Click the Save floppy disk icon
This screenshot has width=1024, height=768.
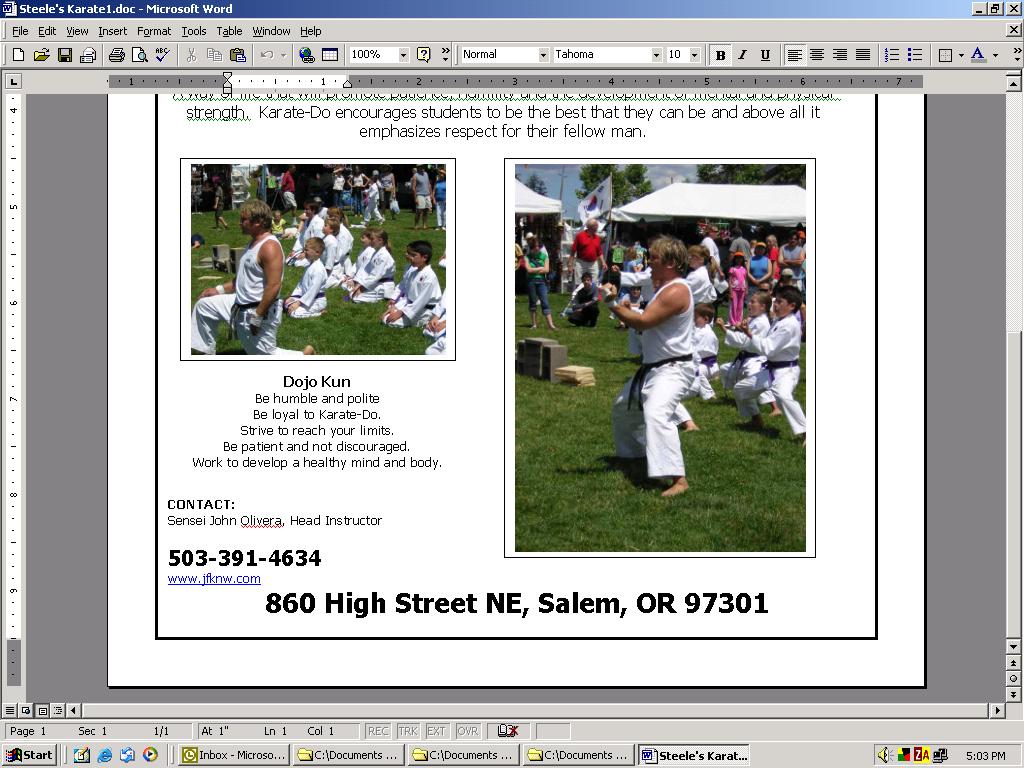tap(64, 55)
